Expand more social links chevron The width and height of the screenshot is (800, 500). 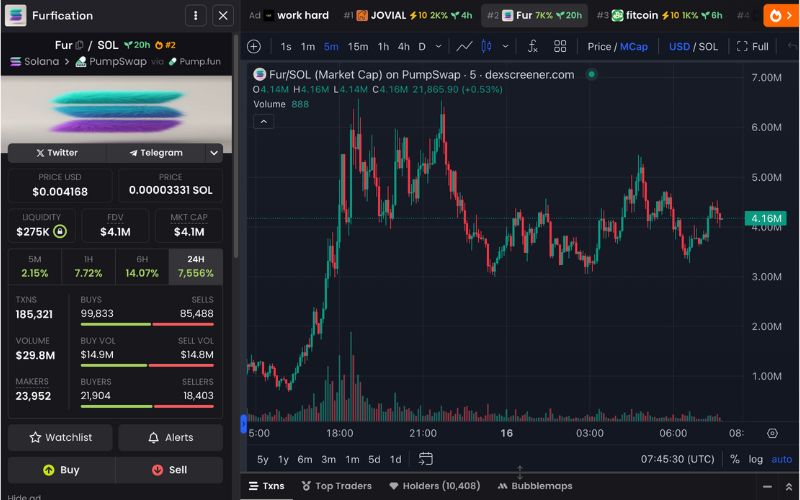click(214, 153)
